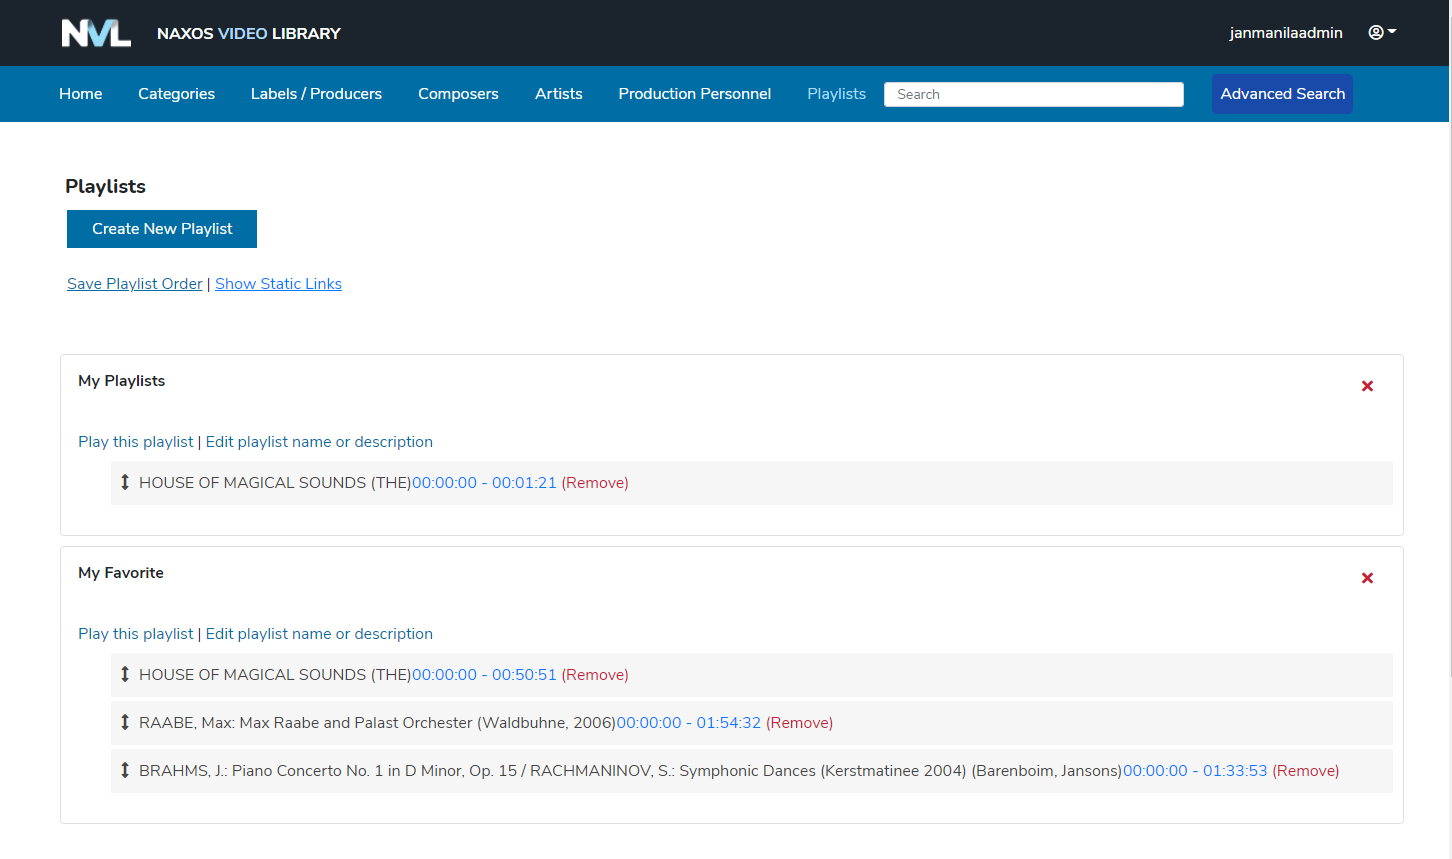Open the Categories menu
Viewport: 1452px width, 859px height.
(176, 94)
